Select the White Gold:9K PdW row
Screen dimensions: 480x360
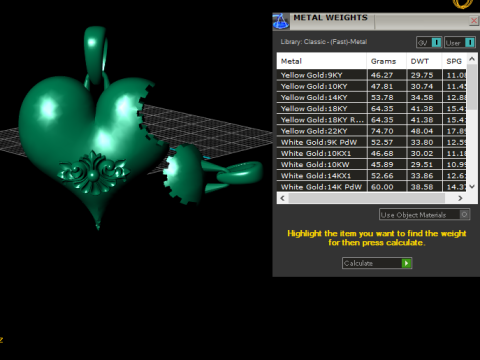(372, 142)
